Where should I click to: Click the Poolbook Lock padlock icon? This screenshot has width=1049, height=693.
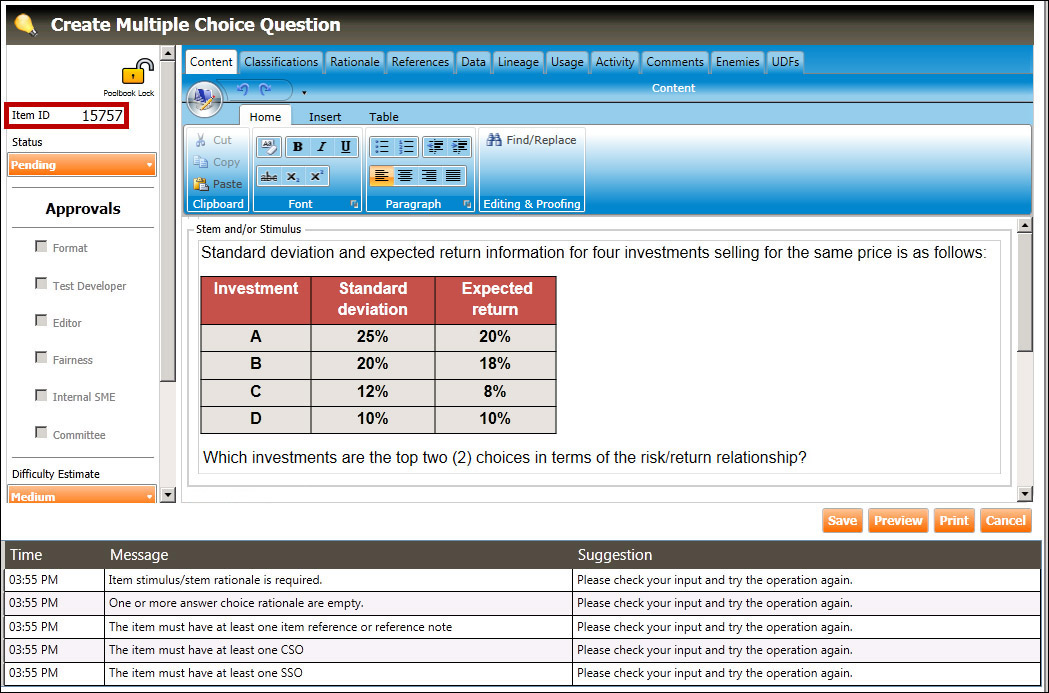coord(137,72)
